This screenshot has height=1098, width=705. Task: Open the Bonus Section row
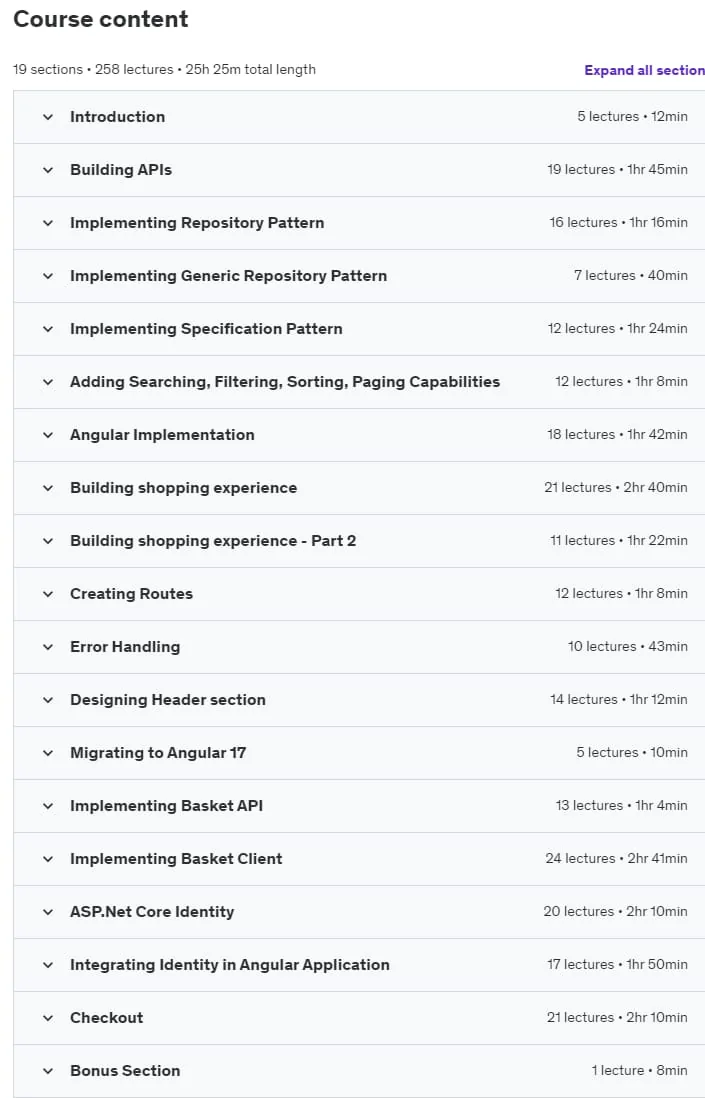[359, 1071]
